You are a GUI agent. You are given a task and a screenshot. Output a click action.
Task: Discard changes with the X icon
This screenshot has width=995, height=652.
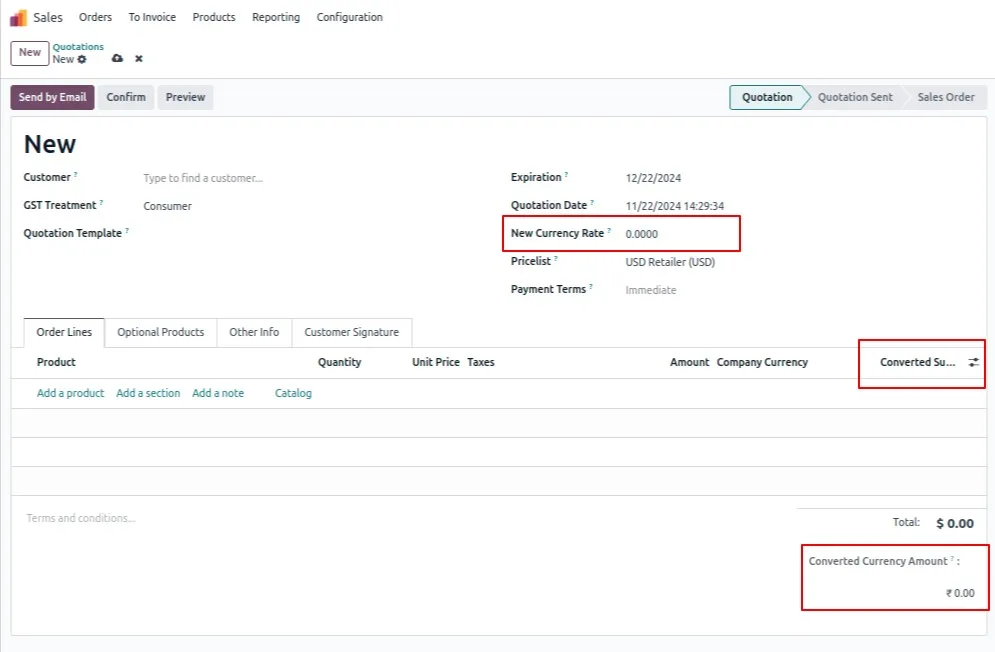pyautogui.click(x=139, y=58)
